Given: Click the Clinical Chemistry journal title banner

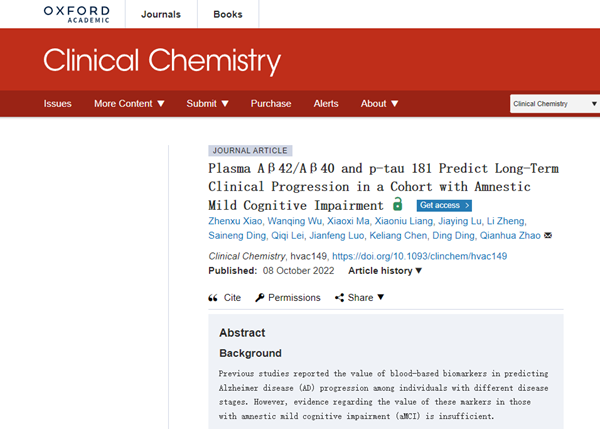Looking at the screenshot, I should [x=162, y=60].
